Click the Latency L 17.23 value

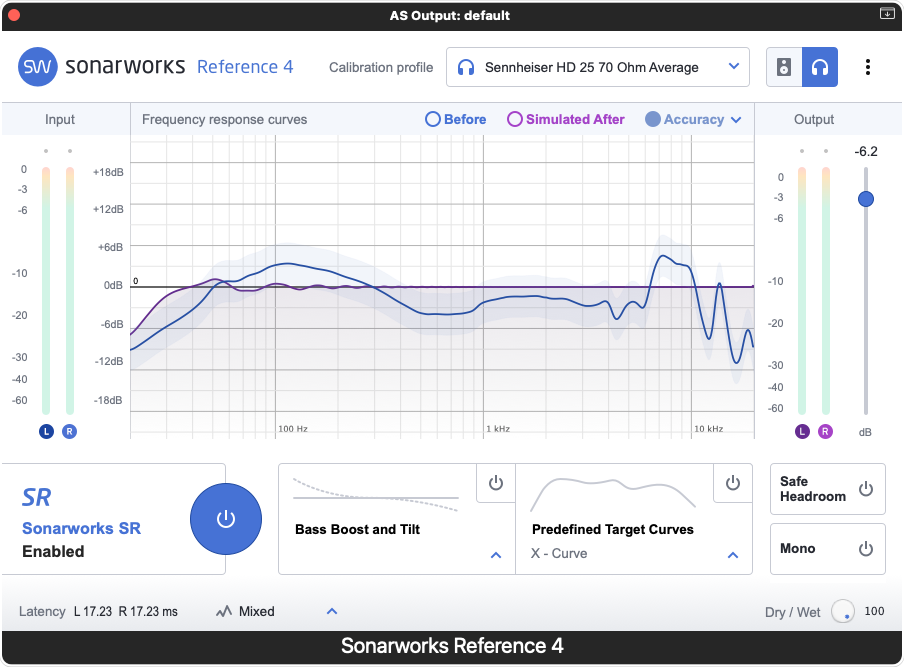tap(93, 612)
